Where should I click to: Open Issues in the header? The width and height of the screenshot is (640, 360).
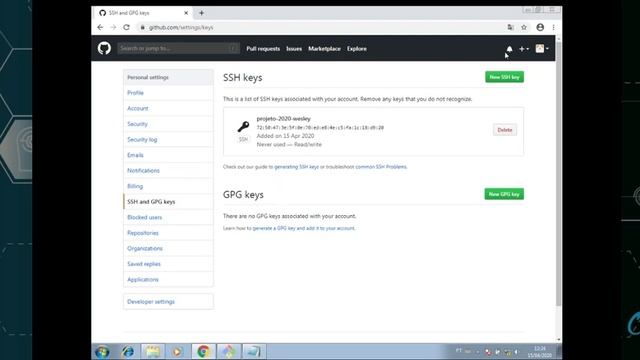[x=294, y=49]
